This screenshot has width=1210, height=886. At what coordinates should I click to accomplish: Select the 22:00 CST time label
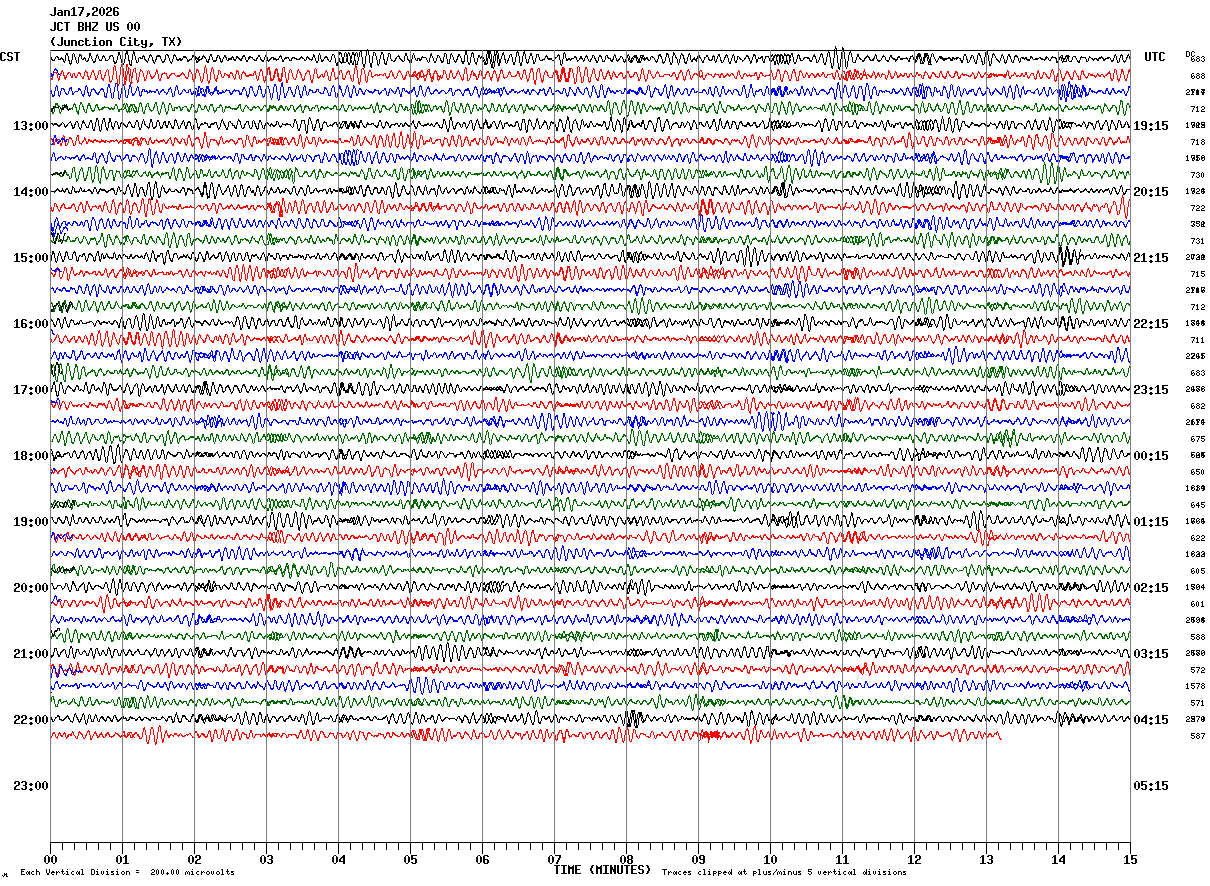pyautogui.click(x=31, y=720)
